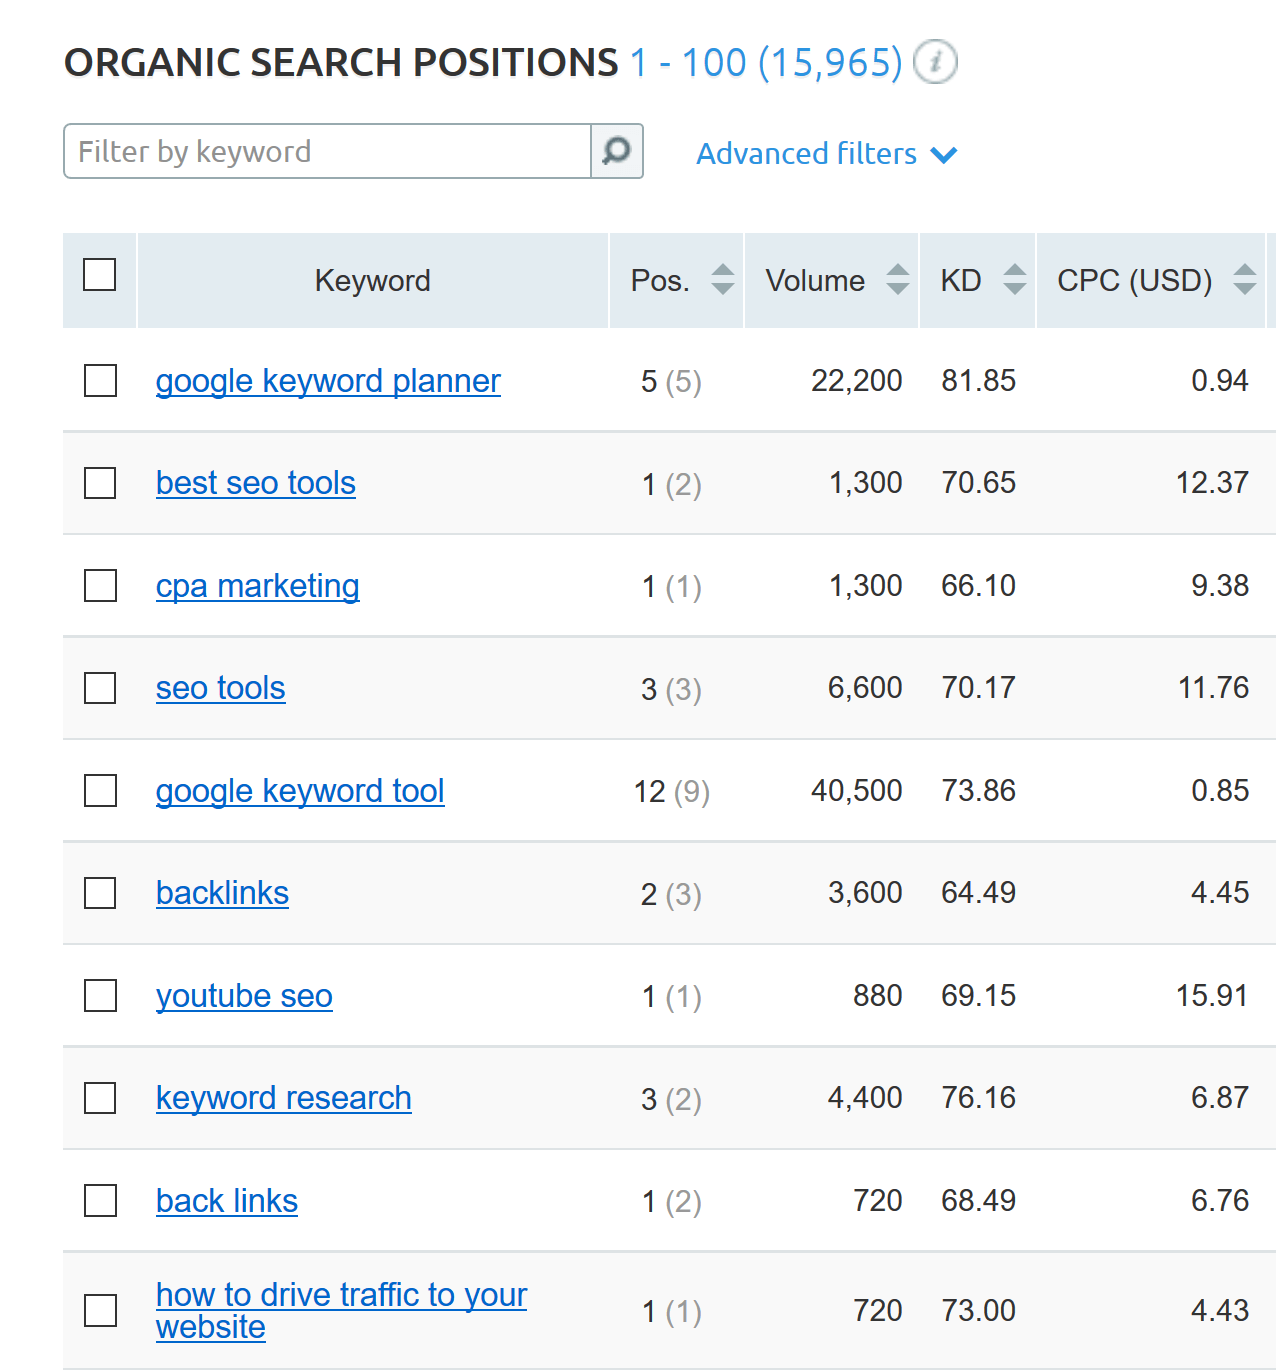Toggle the select-all checkbox in header
Viewport: 1276px width, 1372px height.
100,275
